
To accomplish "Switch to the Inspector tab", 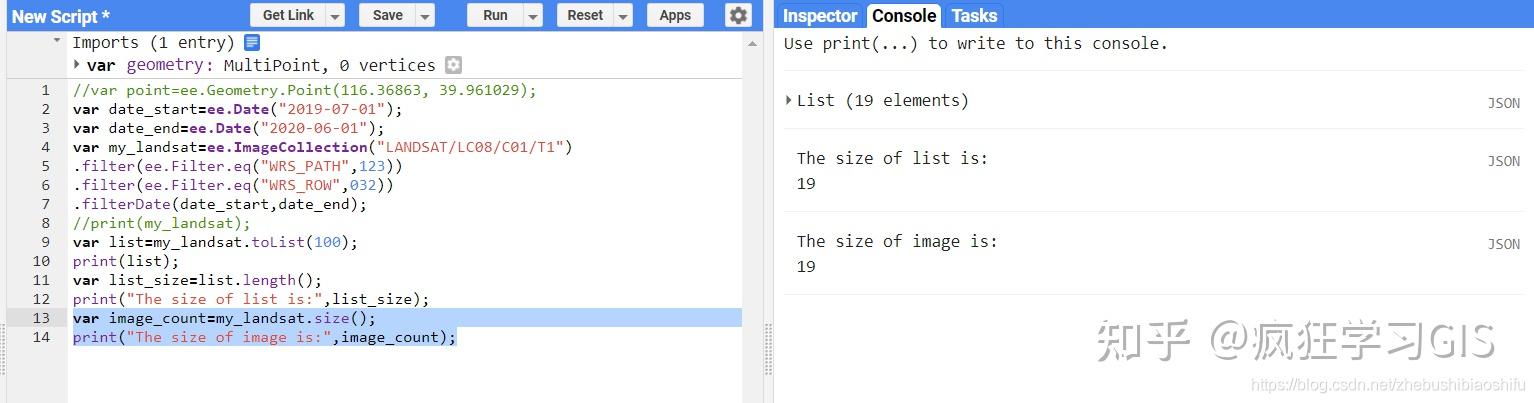I will click(x=820, y=16).
